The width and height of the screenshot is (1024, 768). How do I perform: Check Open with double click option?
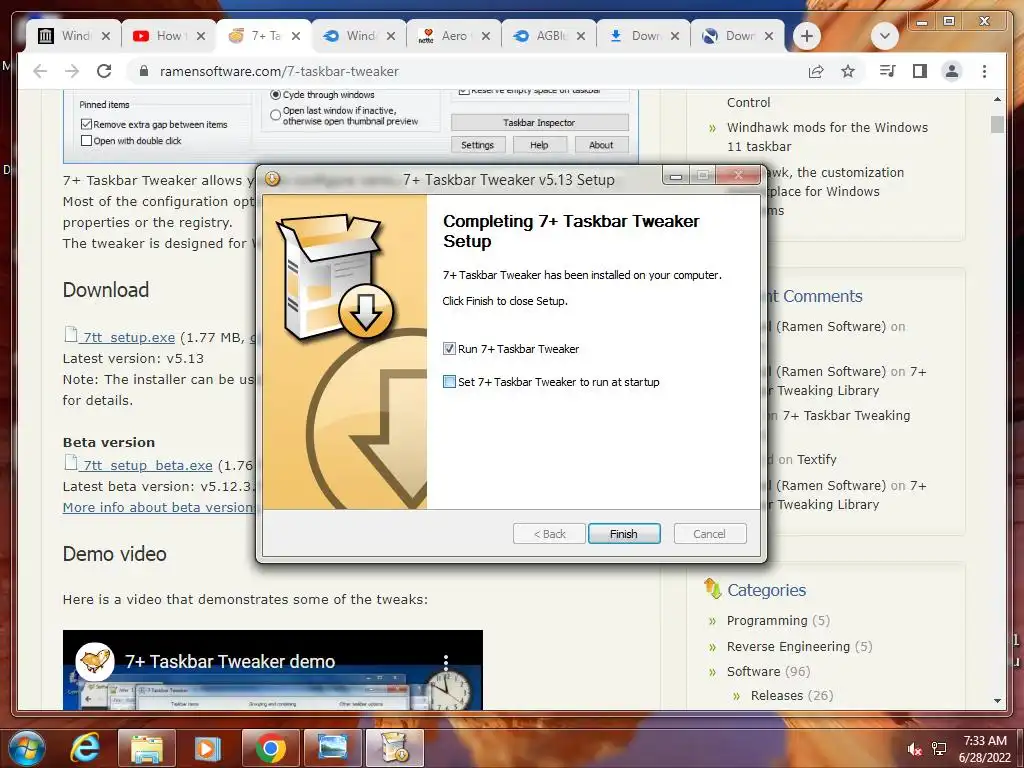[86, 140]
